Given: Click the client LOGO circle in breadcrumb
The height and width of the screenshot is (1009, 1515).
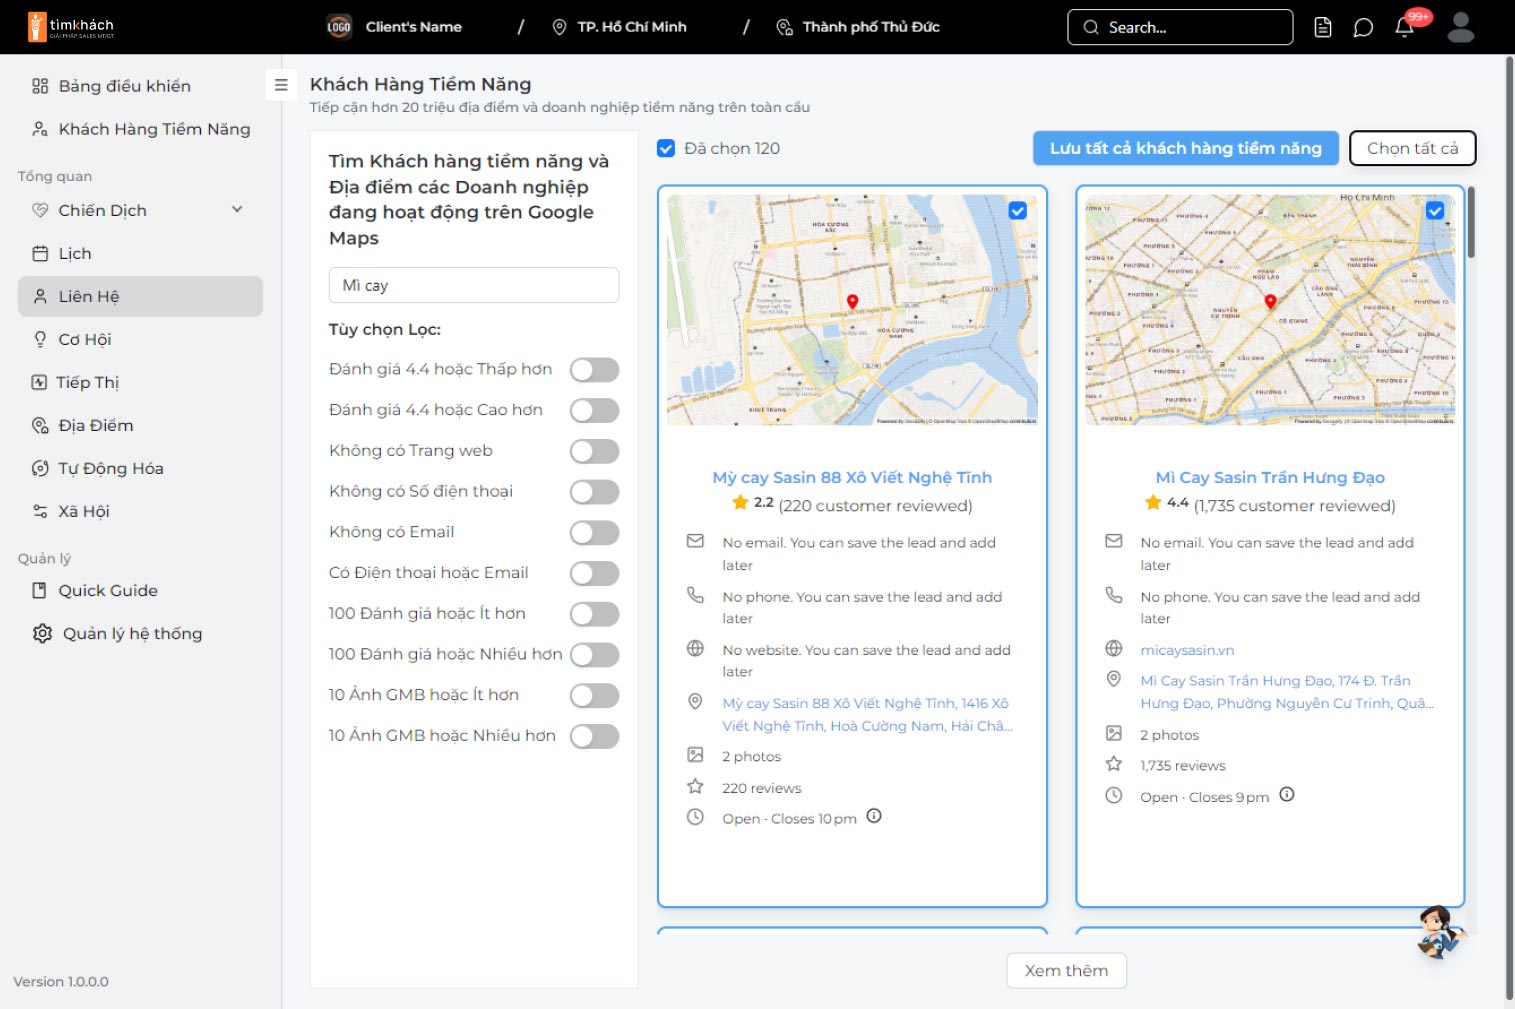Looking at the screenshot, I should 339,27.
